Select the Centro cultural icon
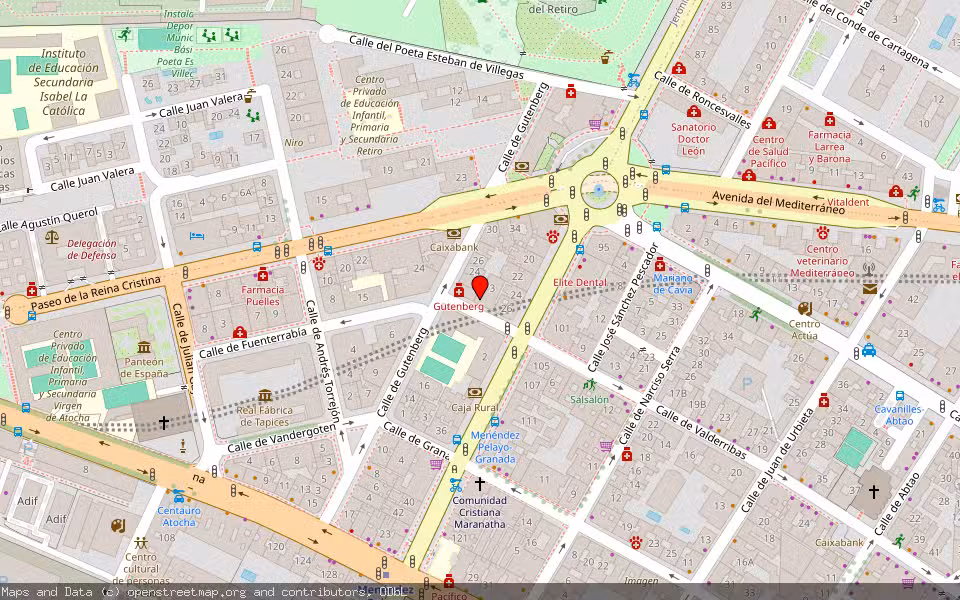This screenshot has height=600, width=960. 141,542
